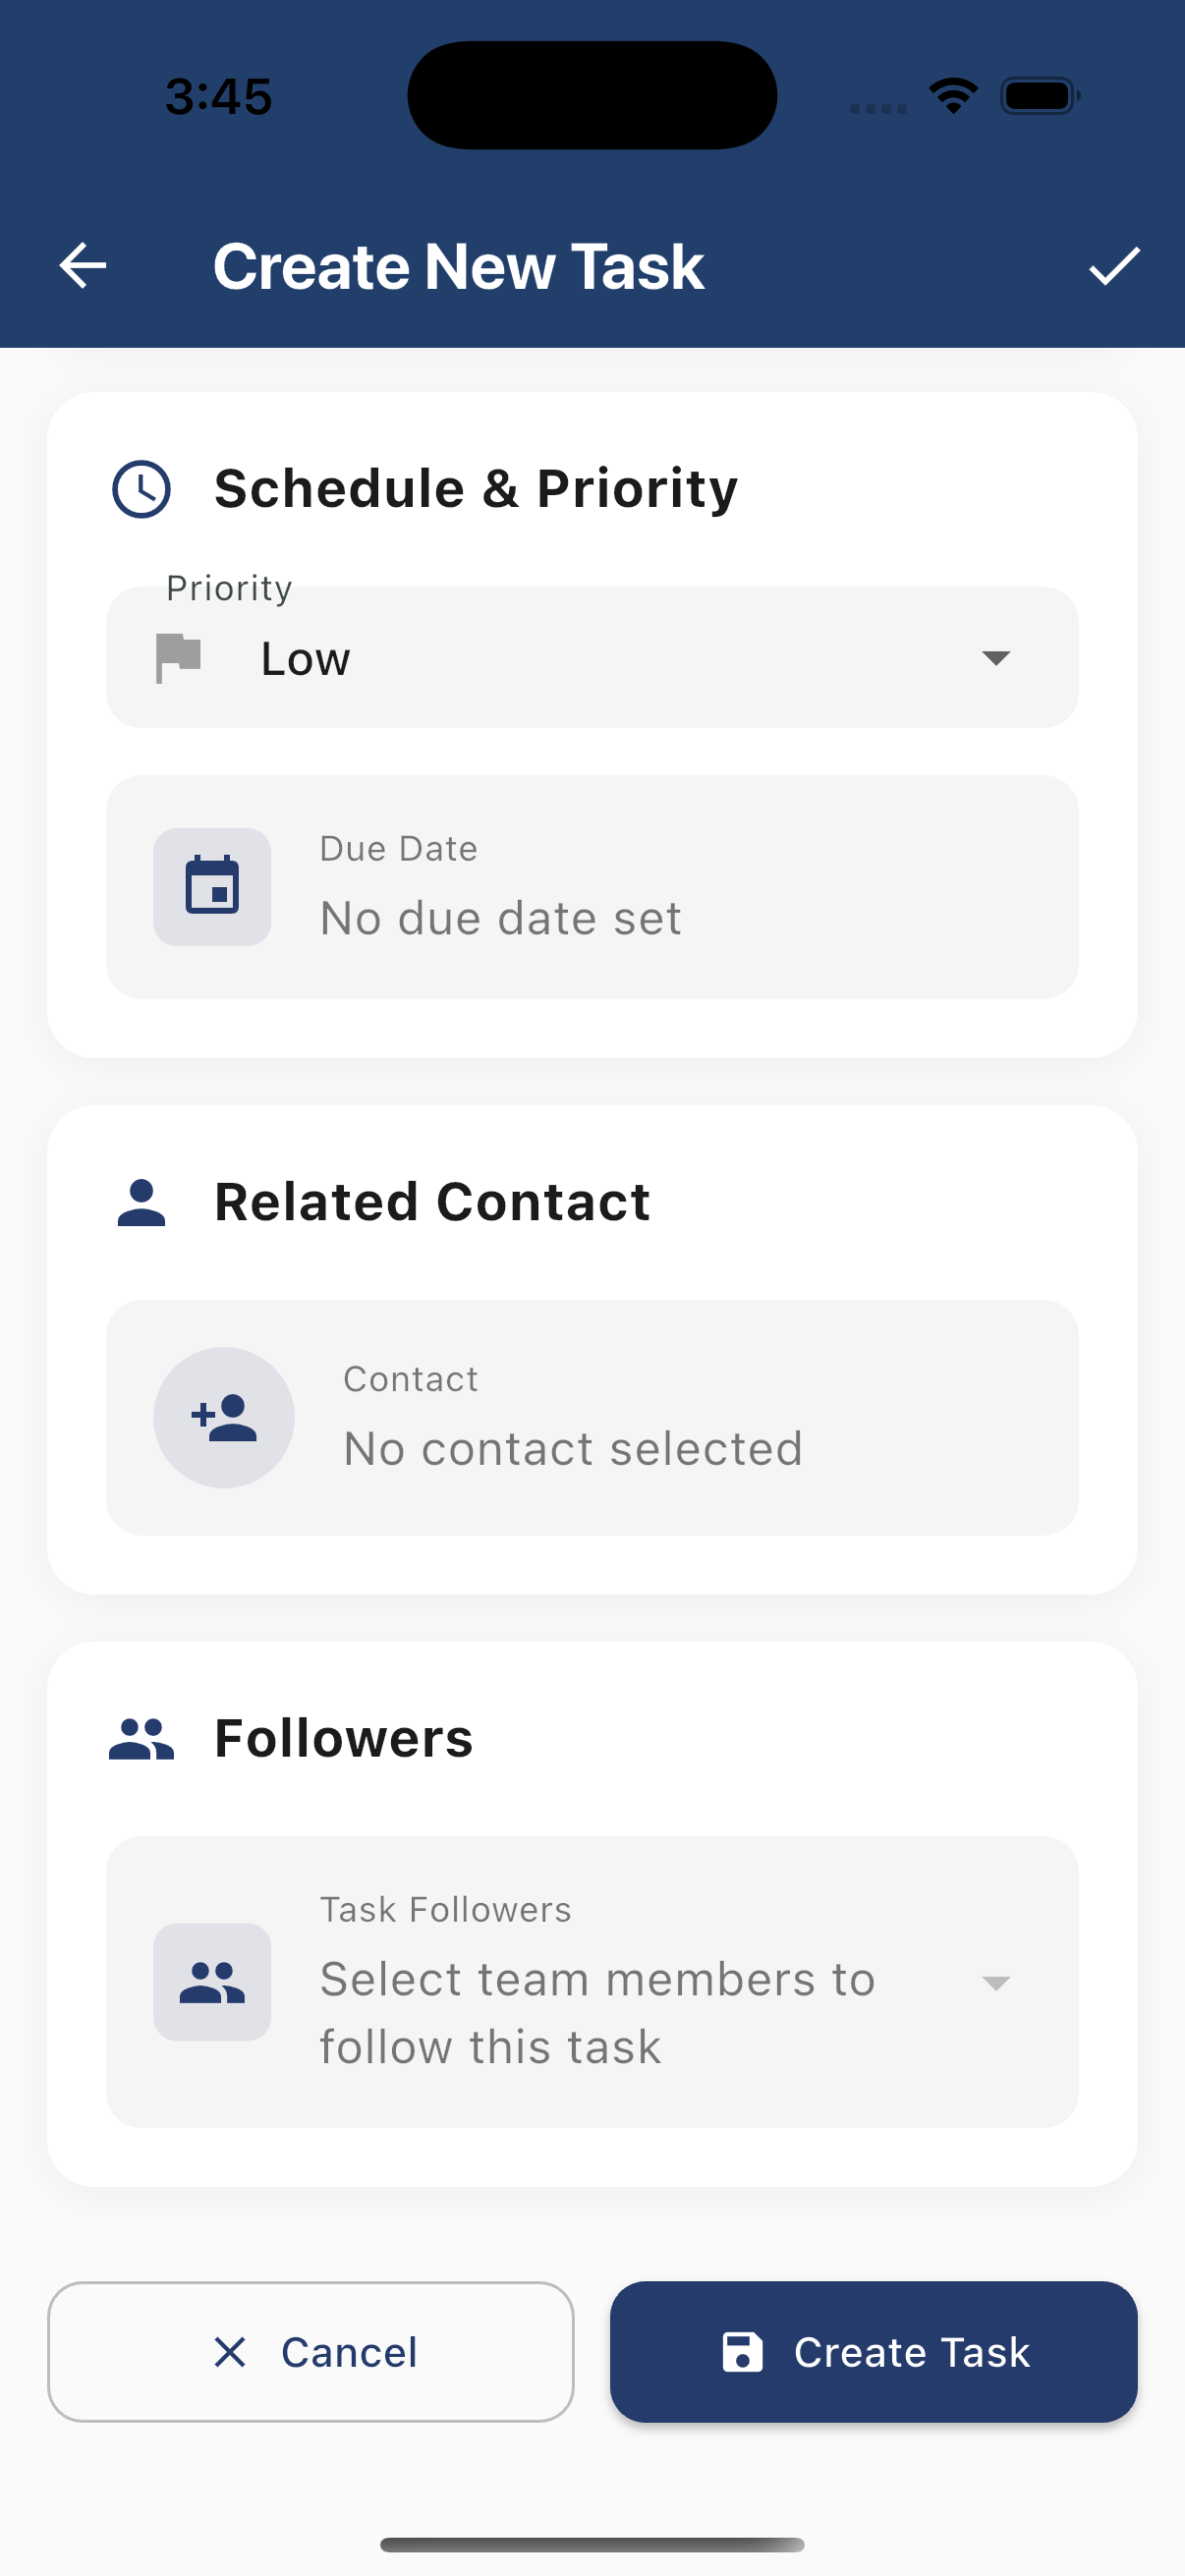The width and height of the screenshot is (1185, 2576).
Task: Choose the 'No contact selected' field
Action: click(x=573, y=1448)
